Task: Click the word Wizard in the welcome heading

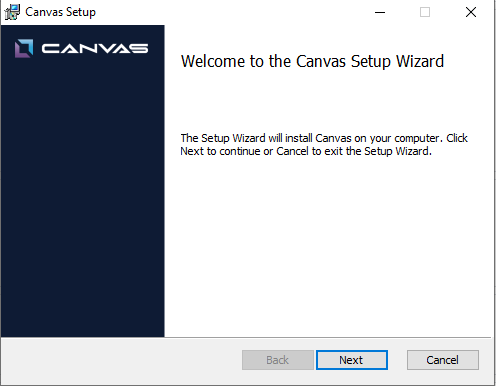Action: point(420,61)
